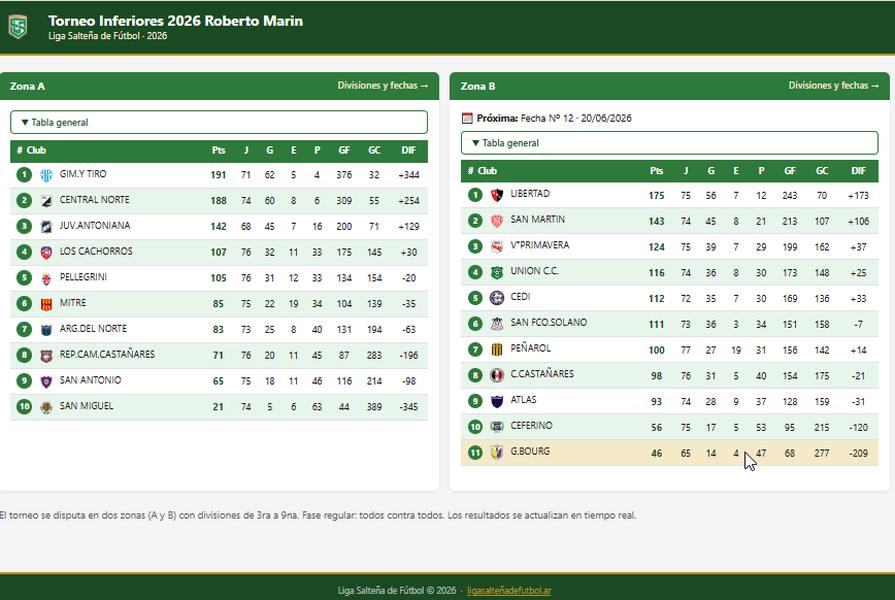This screenshot has height=600, width=895.
Task: Select the Juv. Antoniana table row
Action: [x=219, y=227]
